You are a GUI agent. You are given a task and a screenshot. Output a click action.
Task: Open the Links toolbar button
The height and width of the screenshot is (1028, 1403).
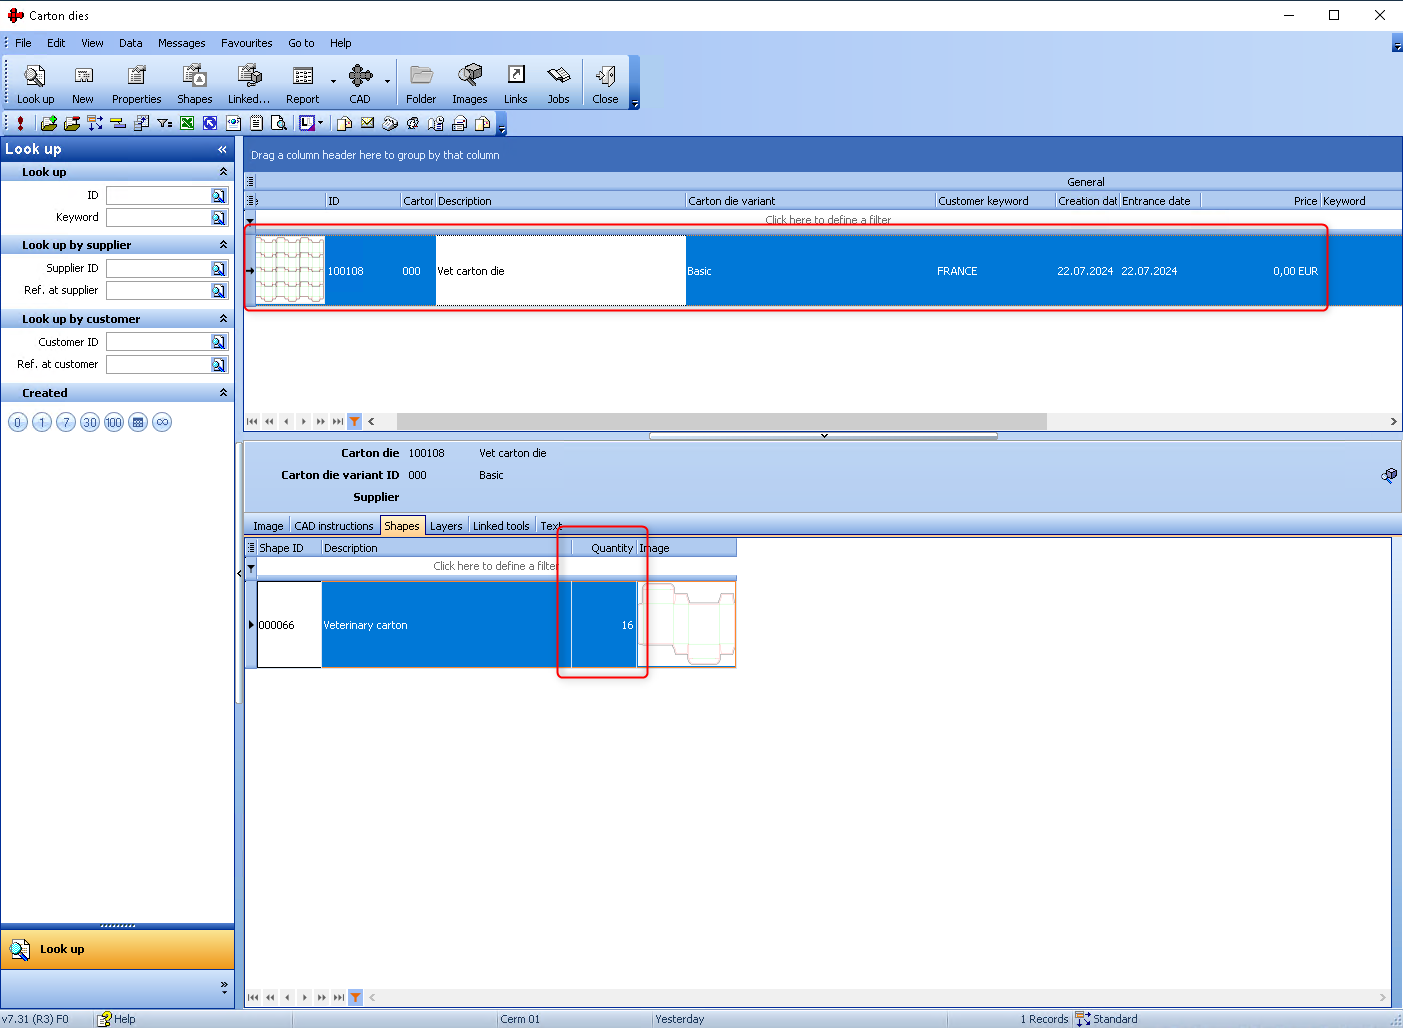(x=515, y=84)
